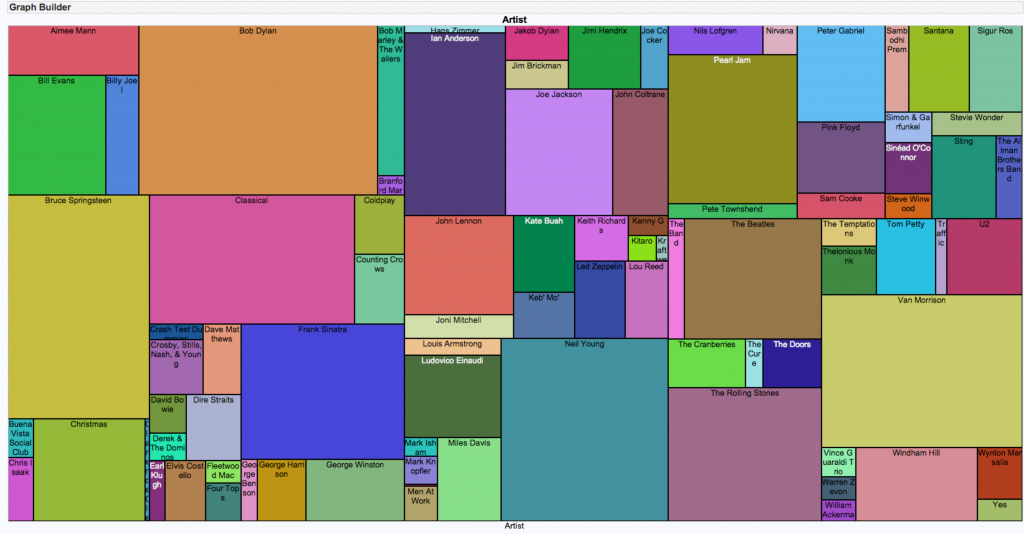The height and width of the screenshot is (534, 1024).
Task: Select the Bob Dylan treemap tile
Action: [258, 110]
